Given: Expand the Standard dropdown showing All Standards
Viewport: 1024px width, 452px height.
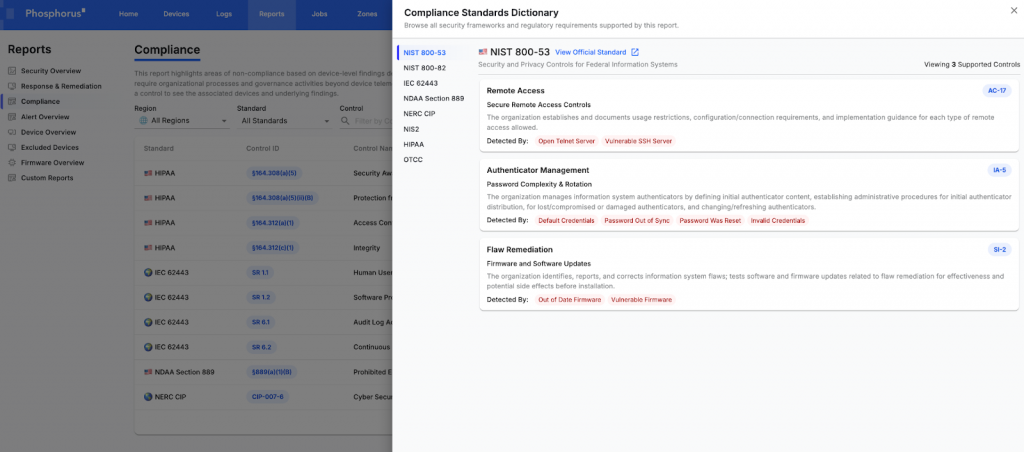Looking at the screenshot, I should click(284, 121).
